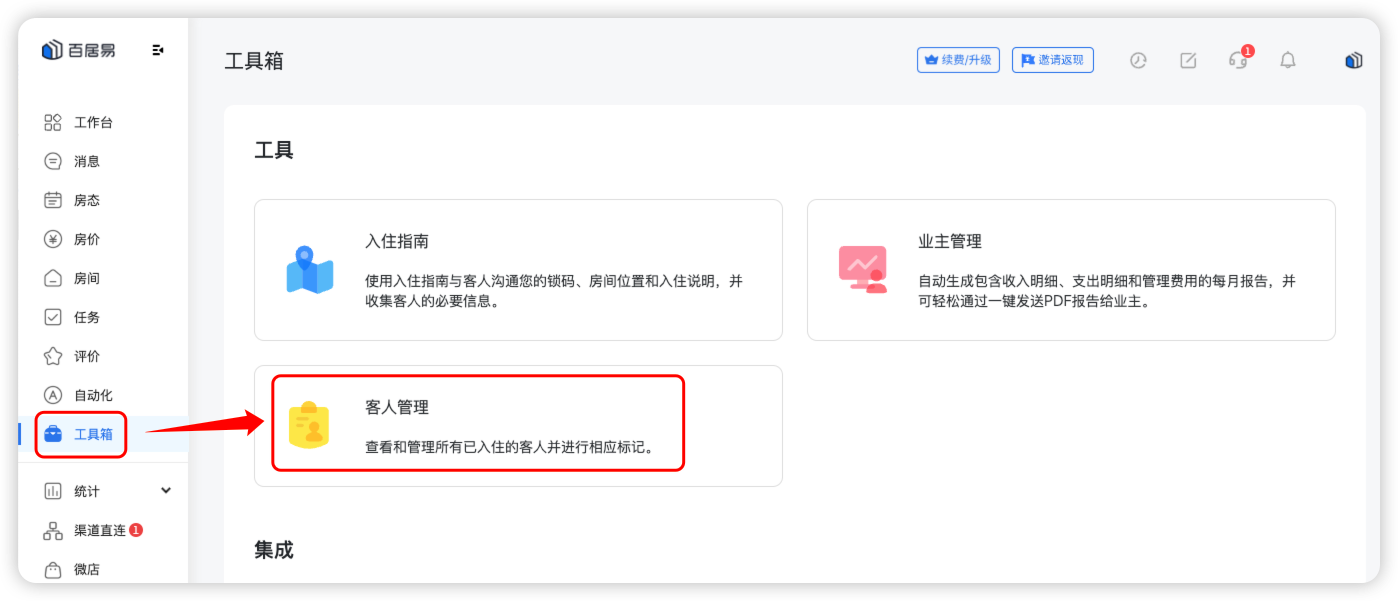Open customer support headset icon
The image size is (1398, 601).
[1238, 60]
